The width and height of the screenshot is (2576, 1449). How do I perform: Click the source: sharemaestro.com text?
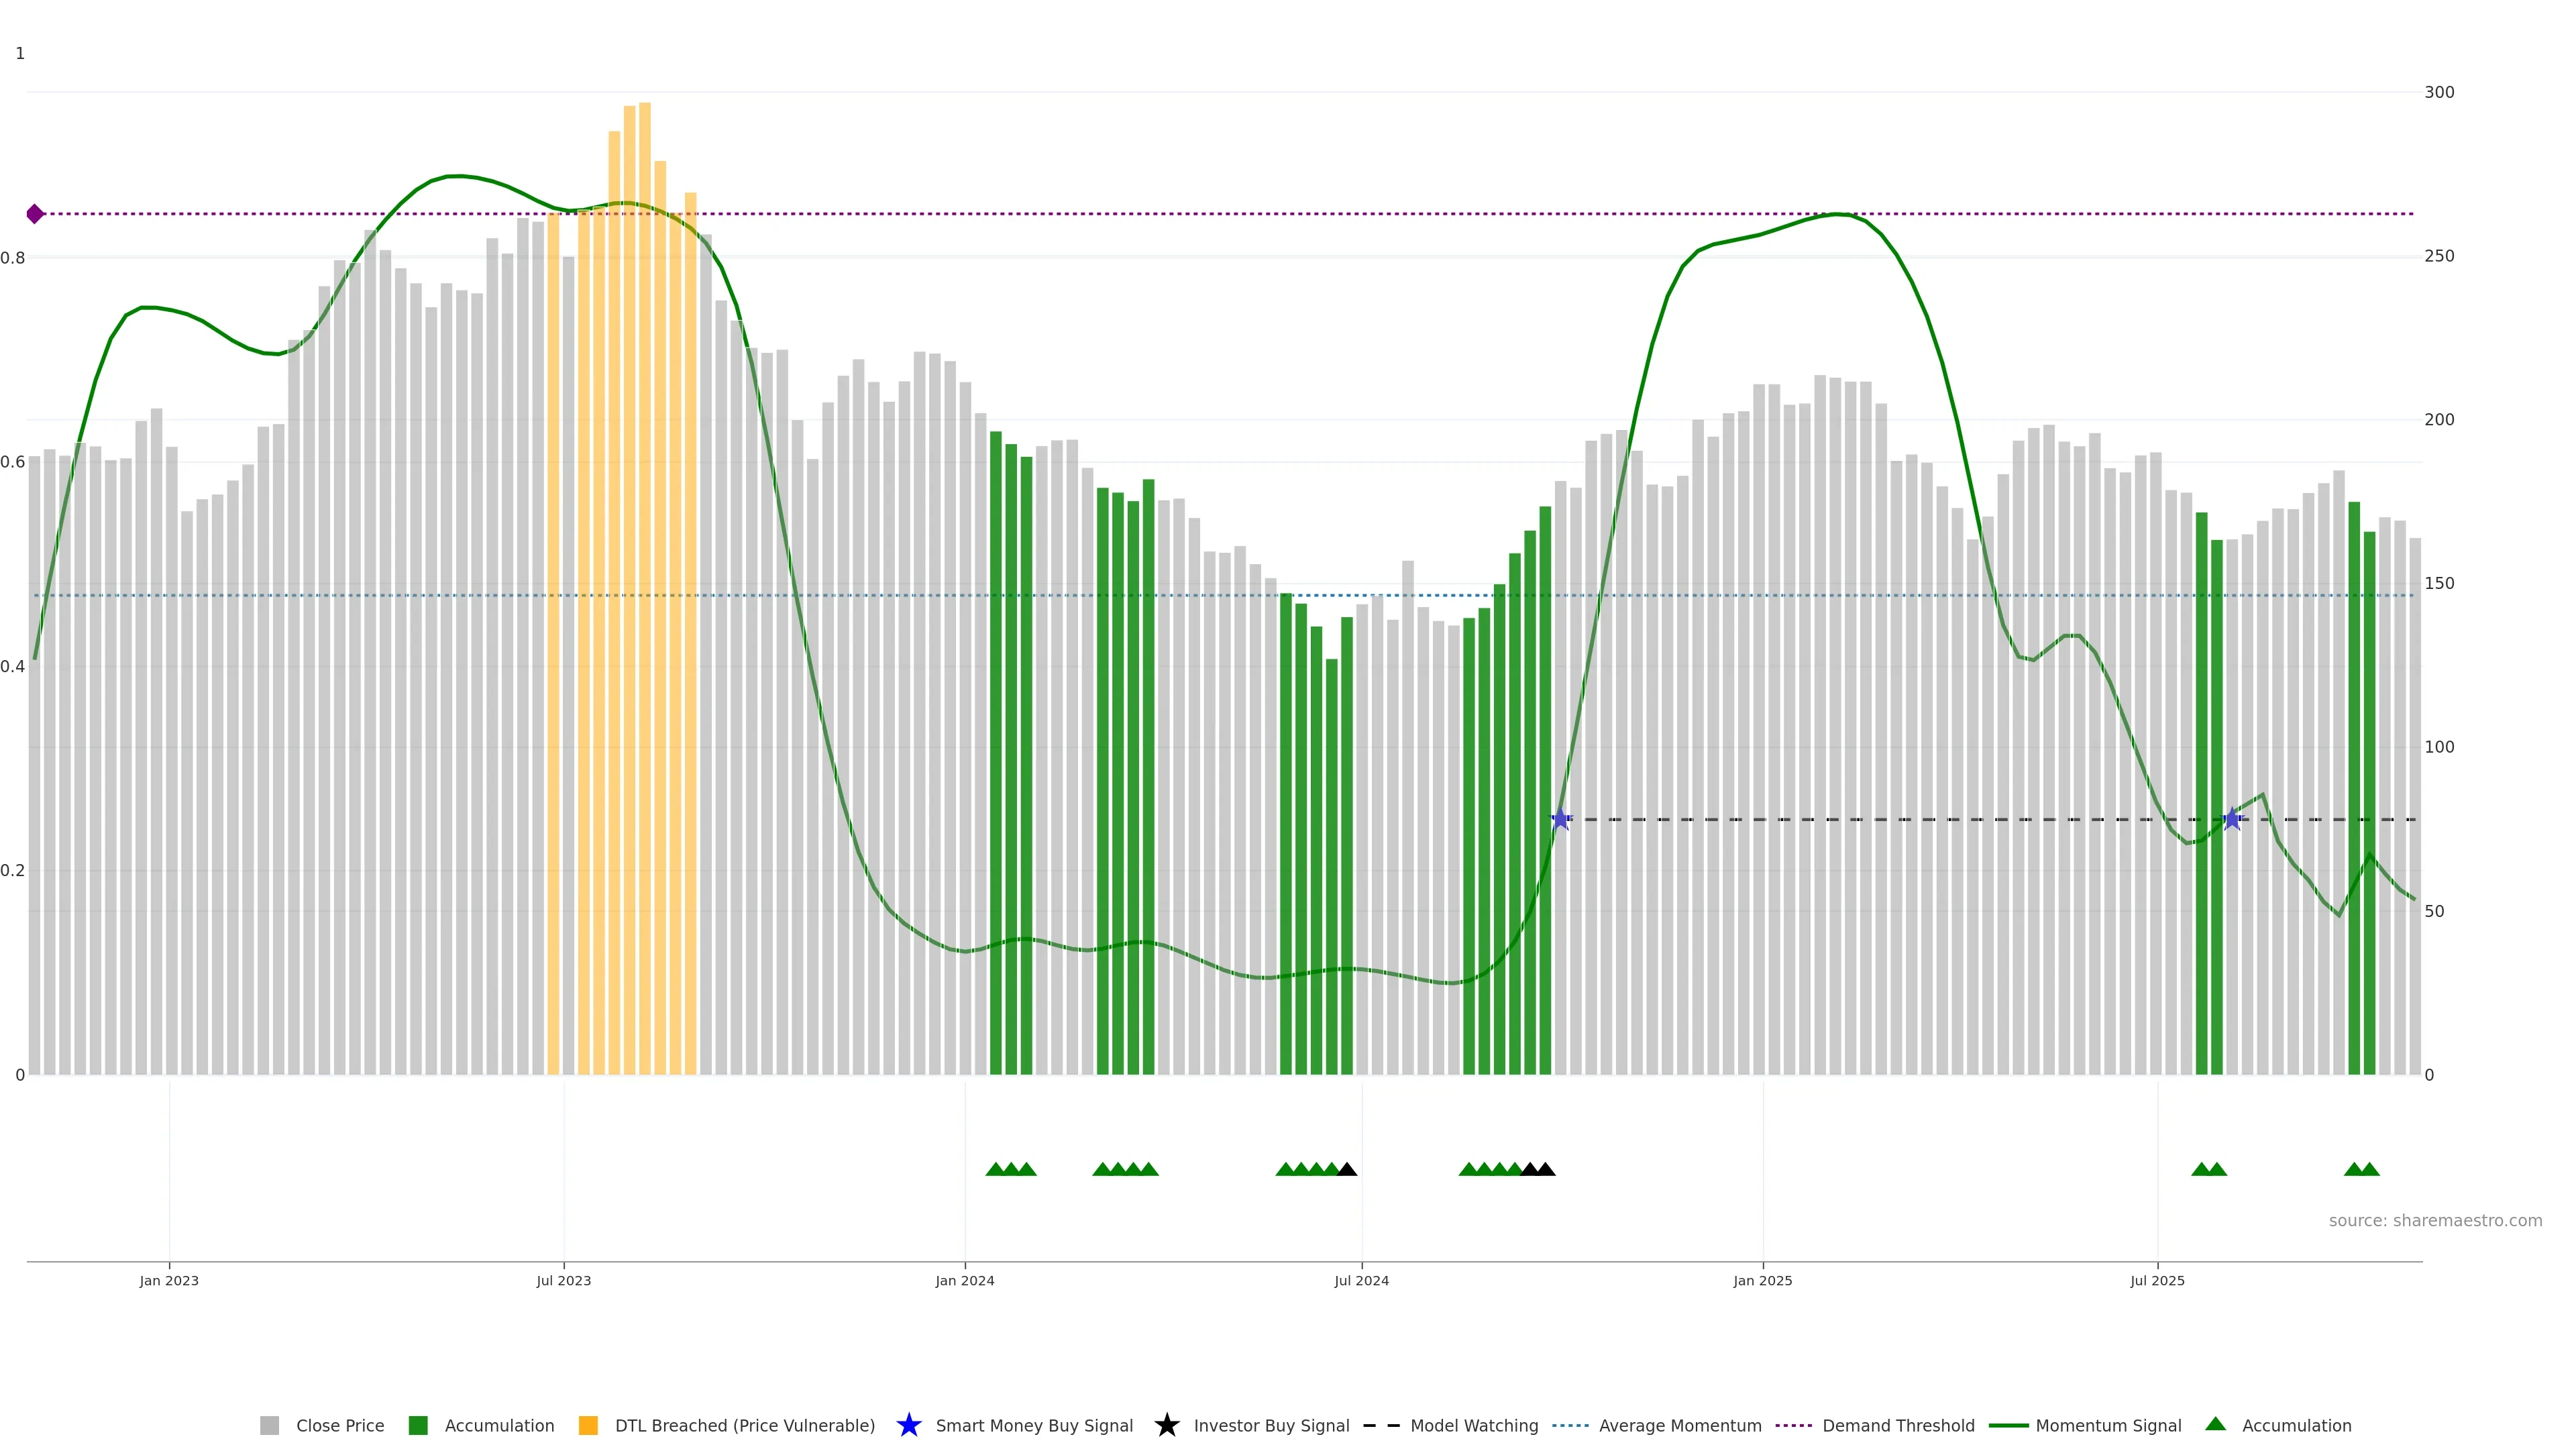pos(2435,1221)
